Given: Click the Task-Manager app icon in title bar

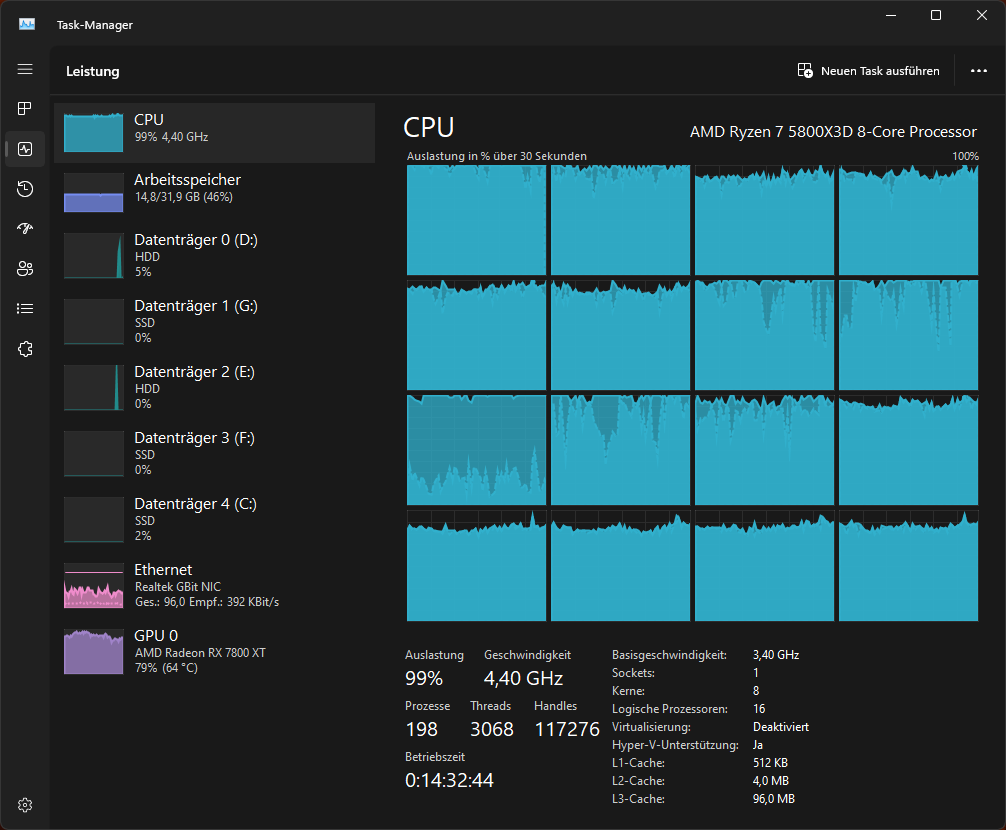Looking at the screenshot, I should pos(27,24).
